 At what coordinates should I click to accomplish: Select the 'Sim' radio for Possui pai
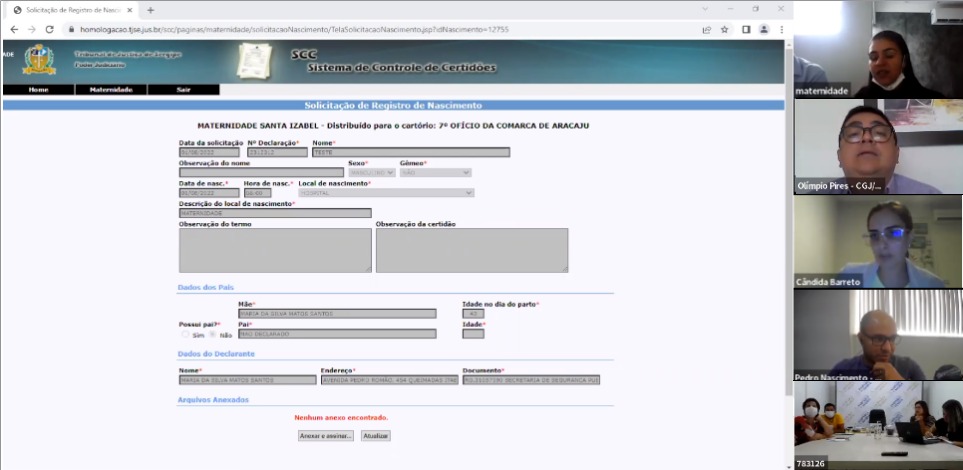pos(183,335)
